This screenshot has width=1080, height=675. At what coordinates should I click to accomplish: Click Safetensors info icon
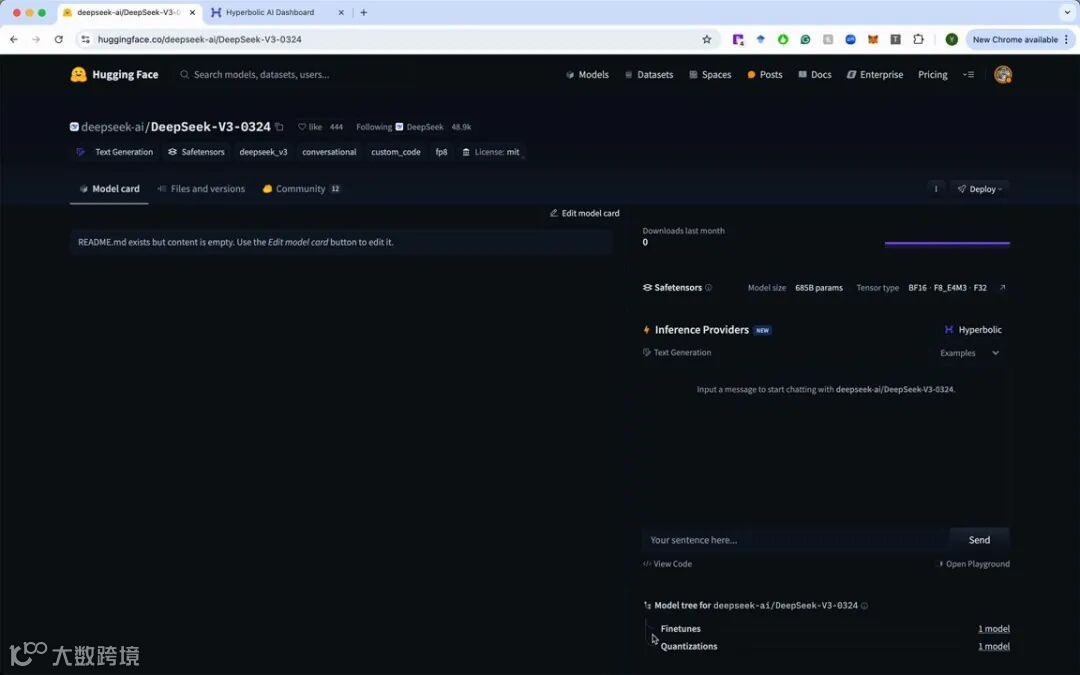click(x=709, y=288)
